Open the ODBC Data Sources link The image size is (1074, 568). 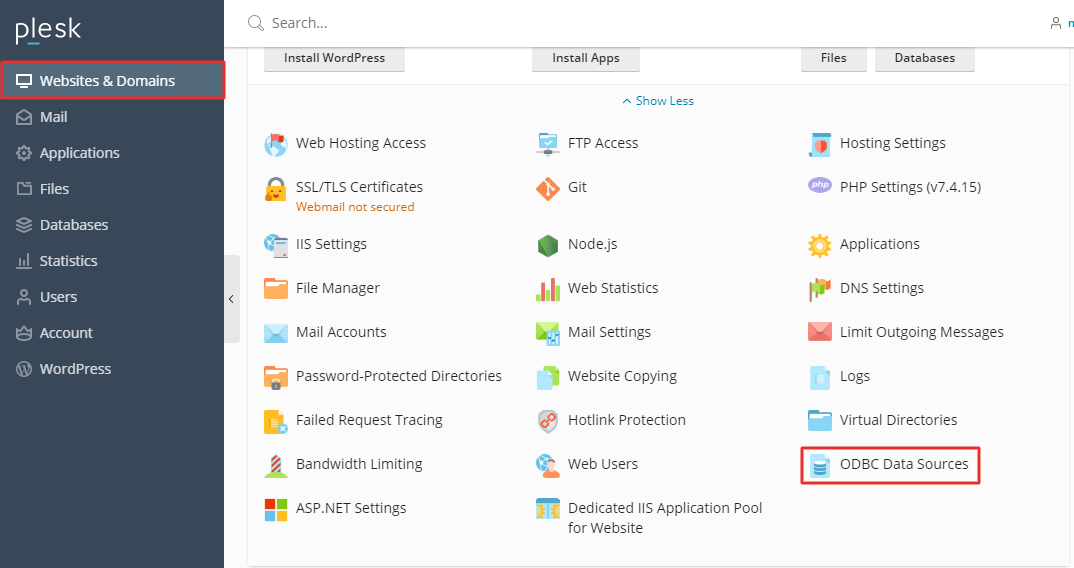[904, 464]
